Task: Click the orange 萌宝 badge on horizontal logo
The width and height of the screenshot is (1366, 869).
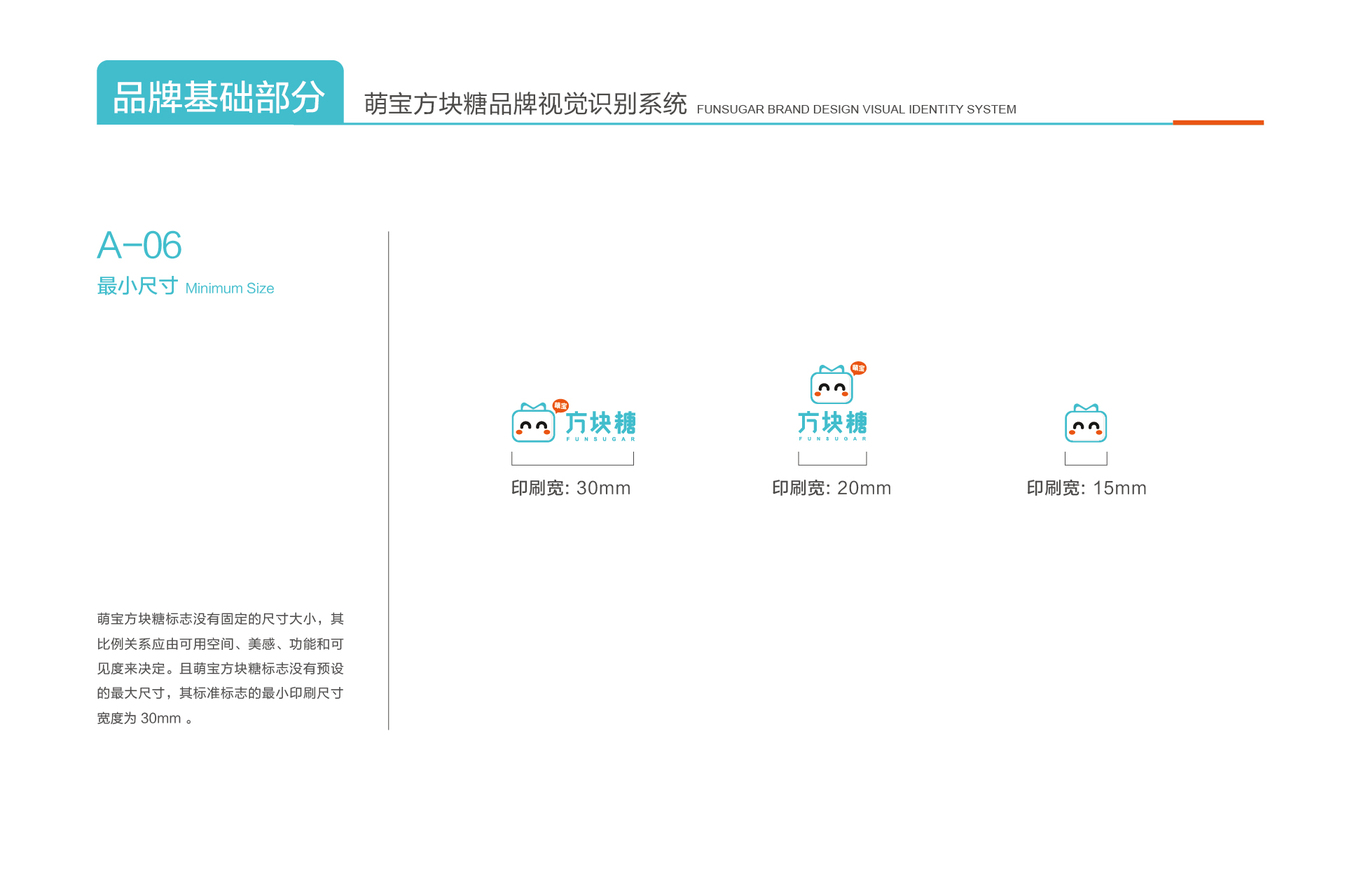Action: (x=560, y=406)
